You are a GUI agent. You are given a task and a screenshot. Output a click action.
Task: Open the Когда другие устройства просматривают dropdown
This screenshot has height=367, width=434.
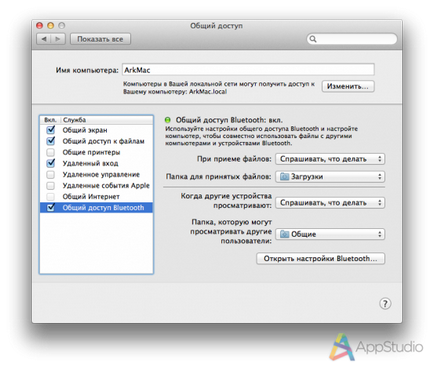point(330,203)
